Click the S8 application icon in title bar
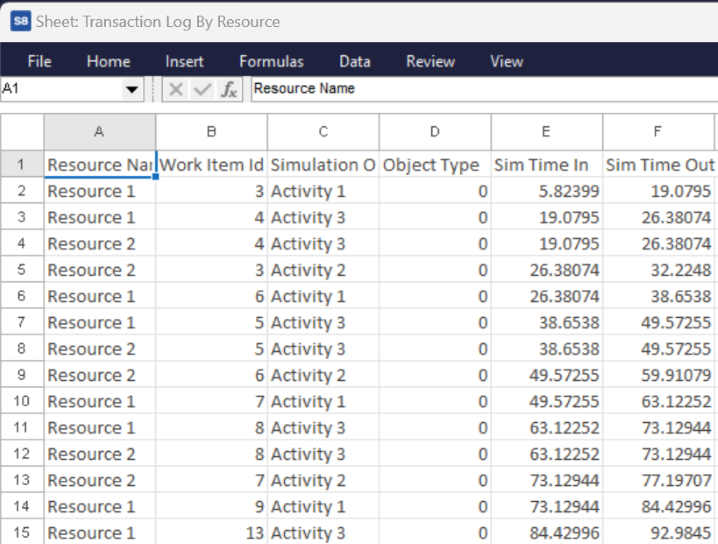The image size is (718, 544). (20, 21)
